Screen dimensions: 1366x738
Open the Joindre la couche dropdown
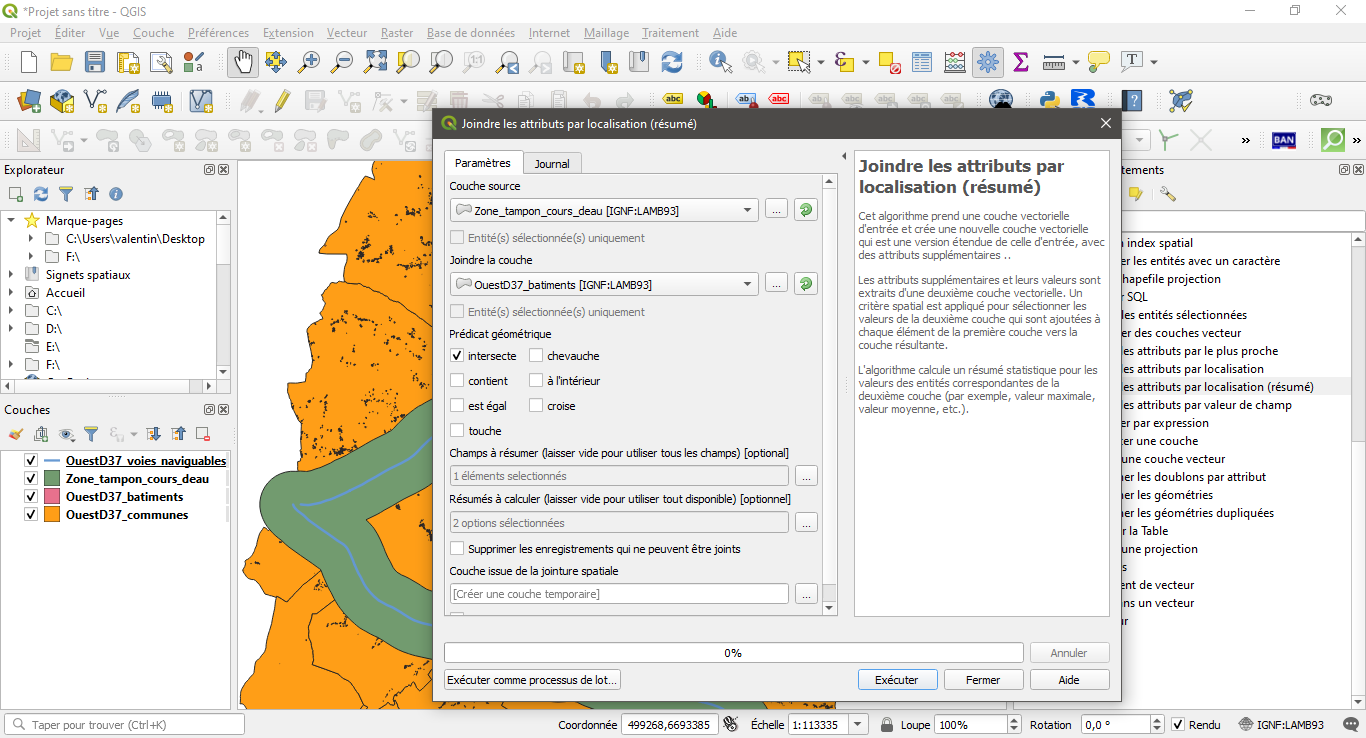click(604, 284)
